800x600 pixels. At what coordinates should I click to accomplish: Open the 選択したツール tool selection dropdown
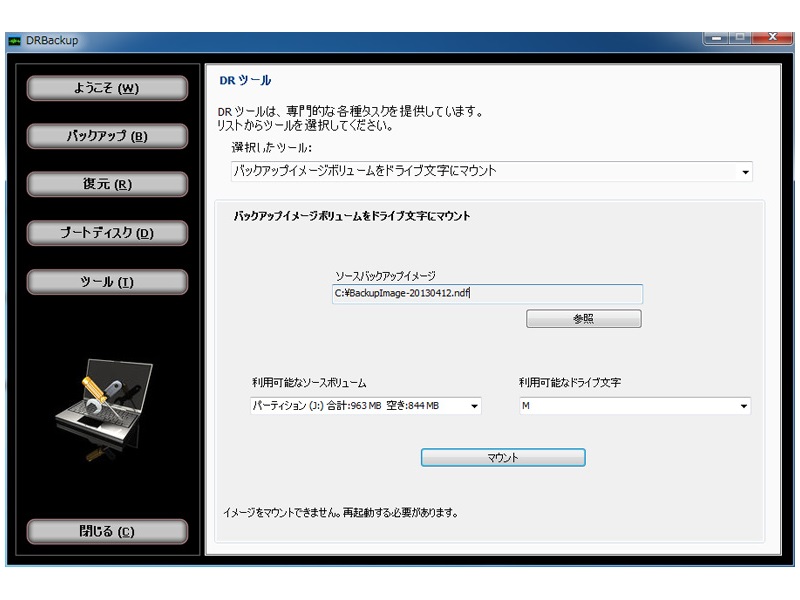pyautogui.click(x=744, y=171)
